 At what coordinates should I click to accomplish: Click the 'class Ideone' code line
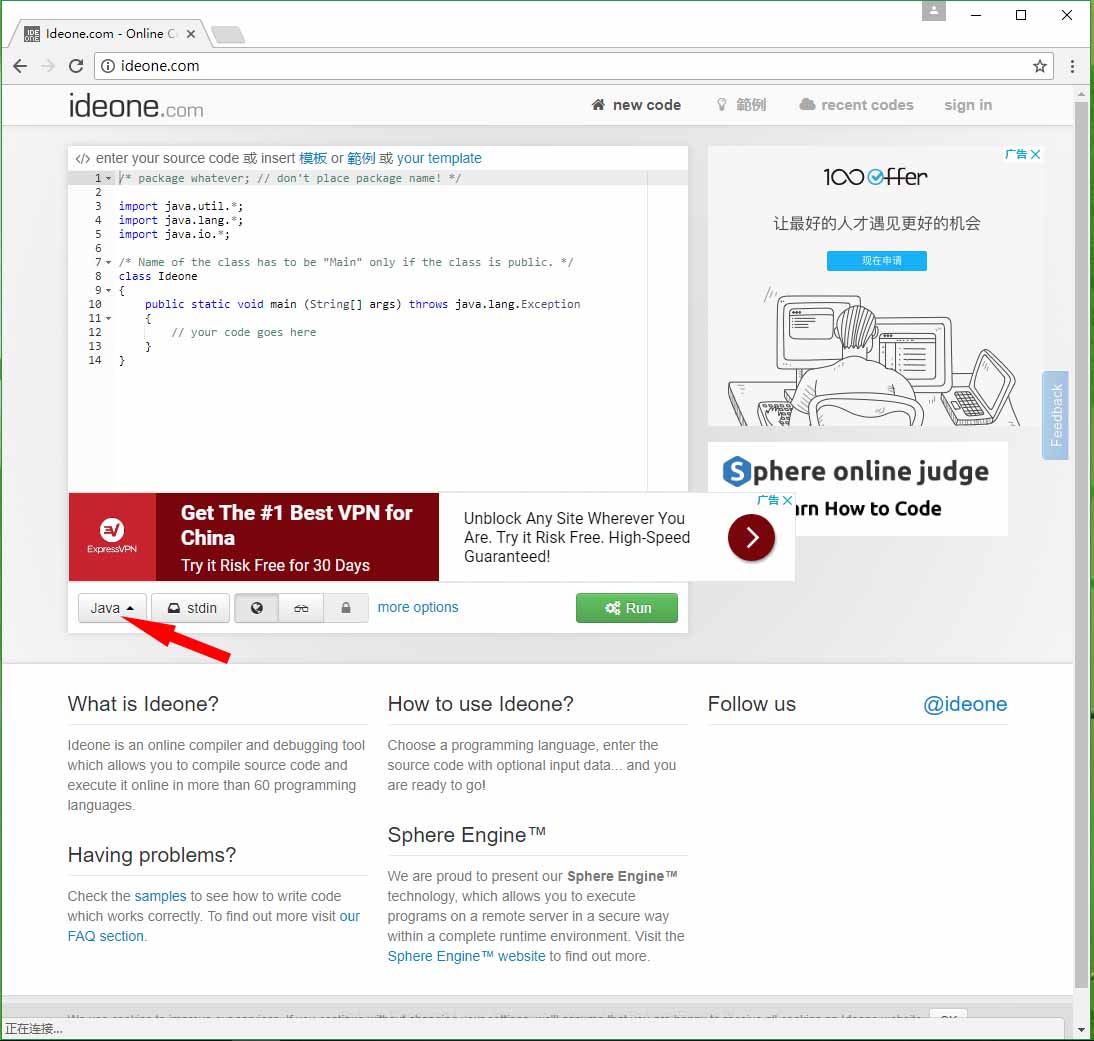coord(158,276)
